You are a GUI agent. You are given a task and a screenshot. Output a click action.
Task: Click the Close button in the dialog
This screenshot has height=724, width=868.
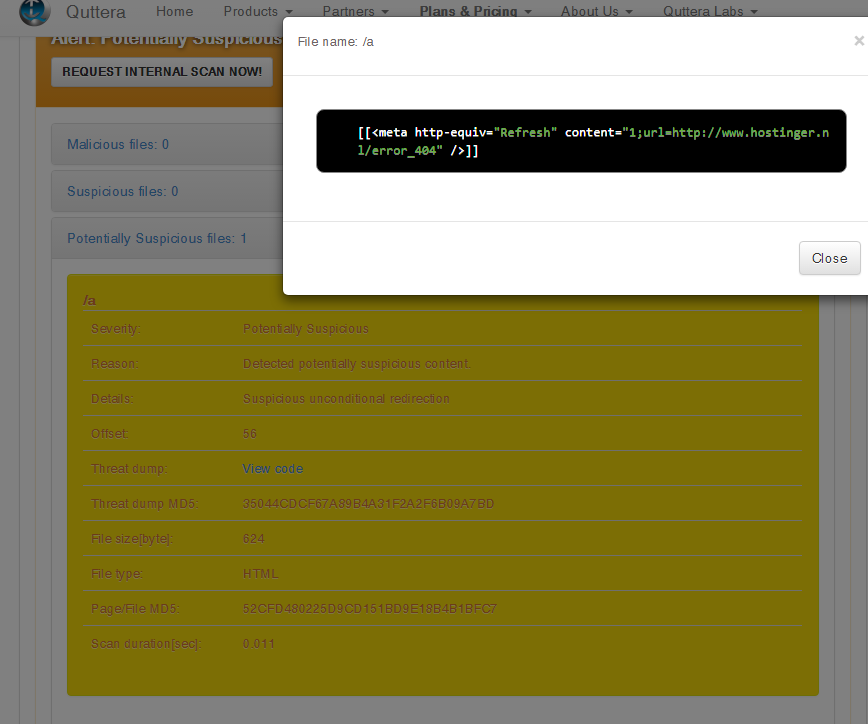(x=829, y=258)
